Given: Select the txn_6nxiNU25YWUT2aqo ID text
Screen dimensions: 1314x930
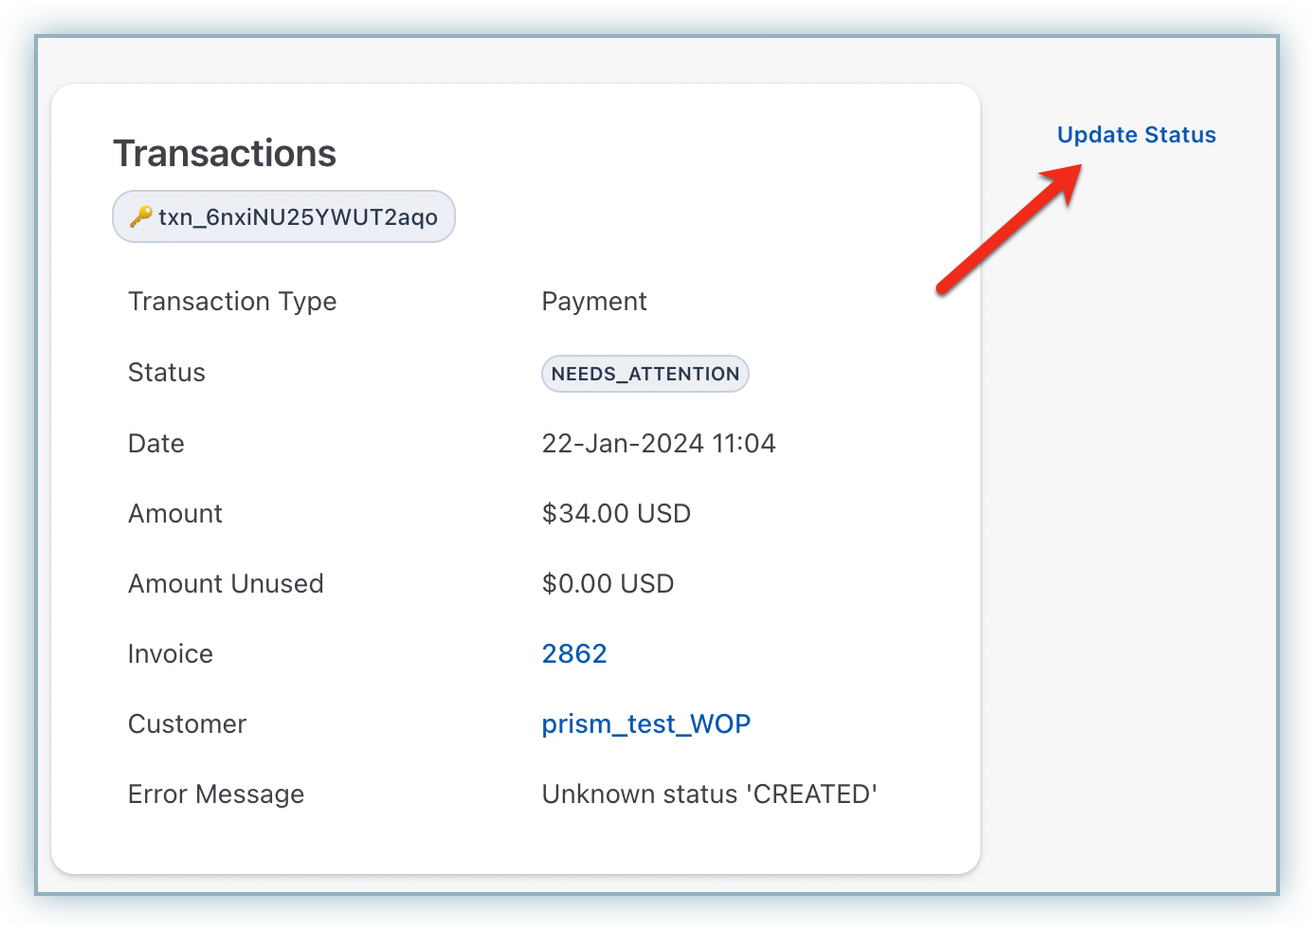Looking at the screenshot, I should click(298, 217).
